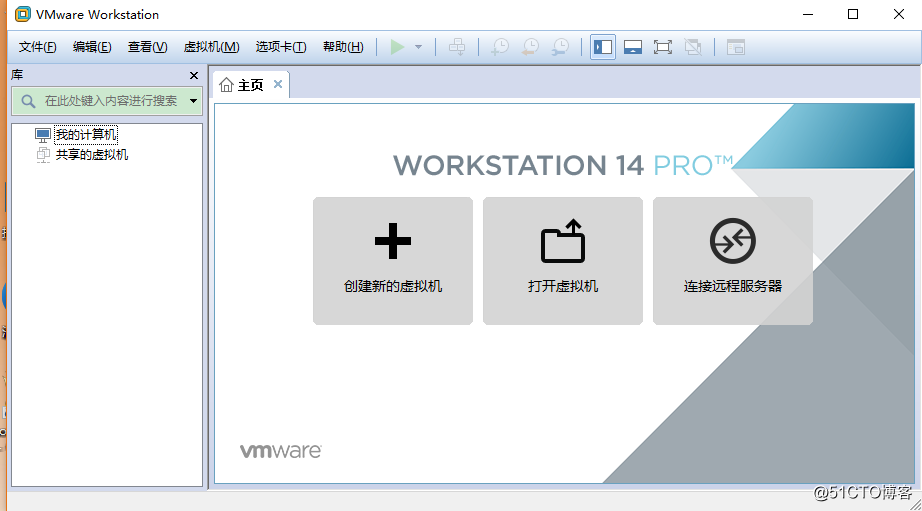Click the revert to snapshot icon
922x511 pixels.
point(530,47)
